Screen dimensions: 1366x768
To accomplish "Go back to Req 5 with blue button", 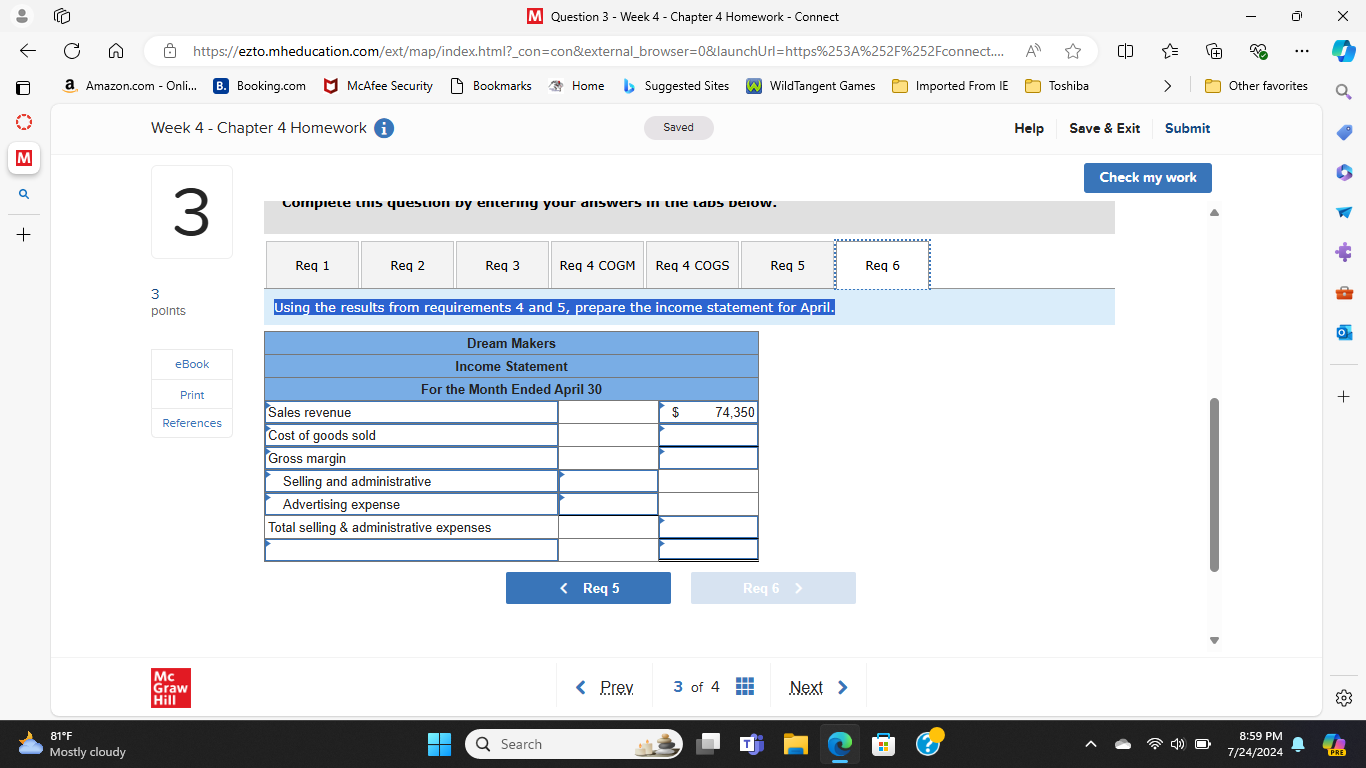I will (588, 588).
